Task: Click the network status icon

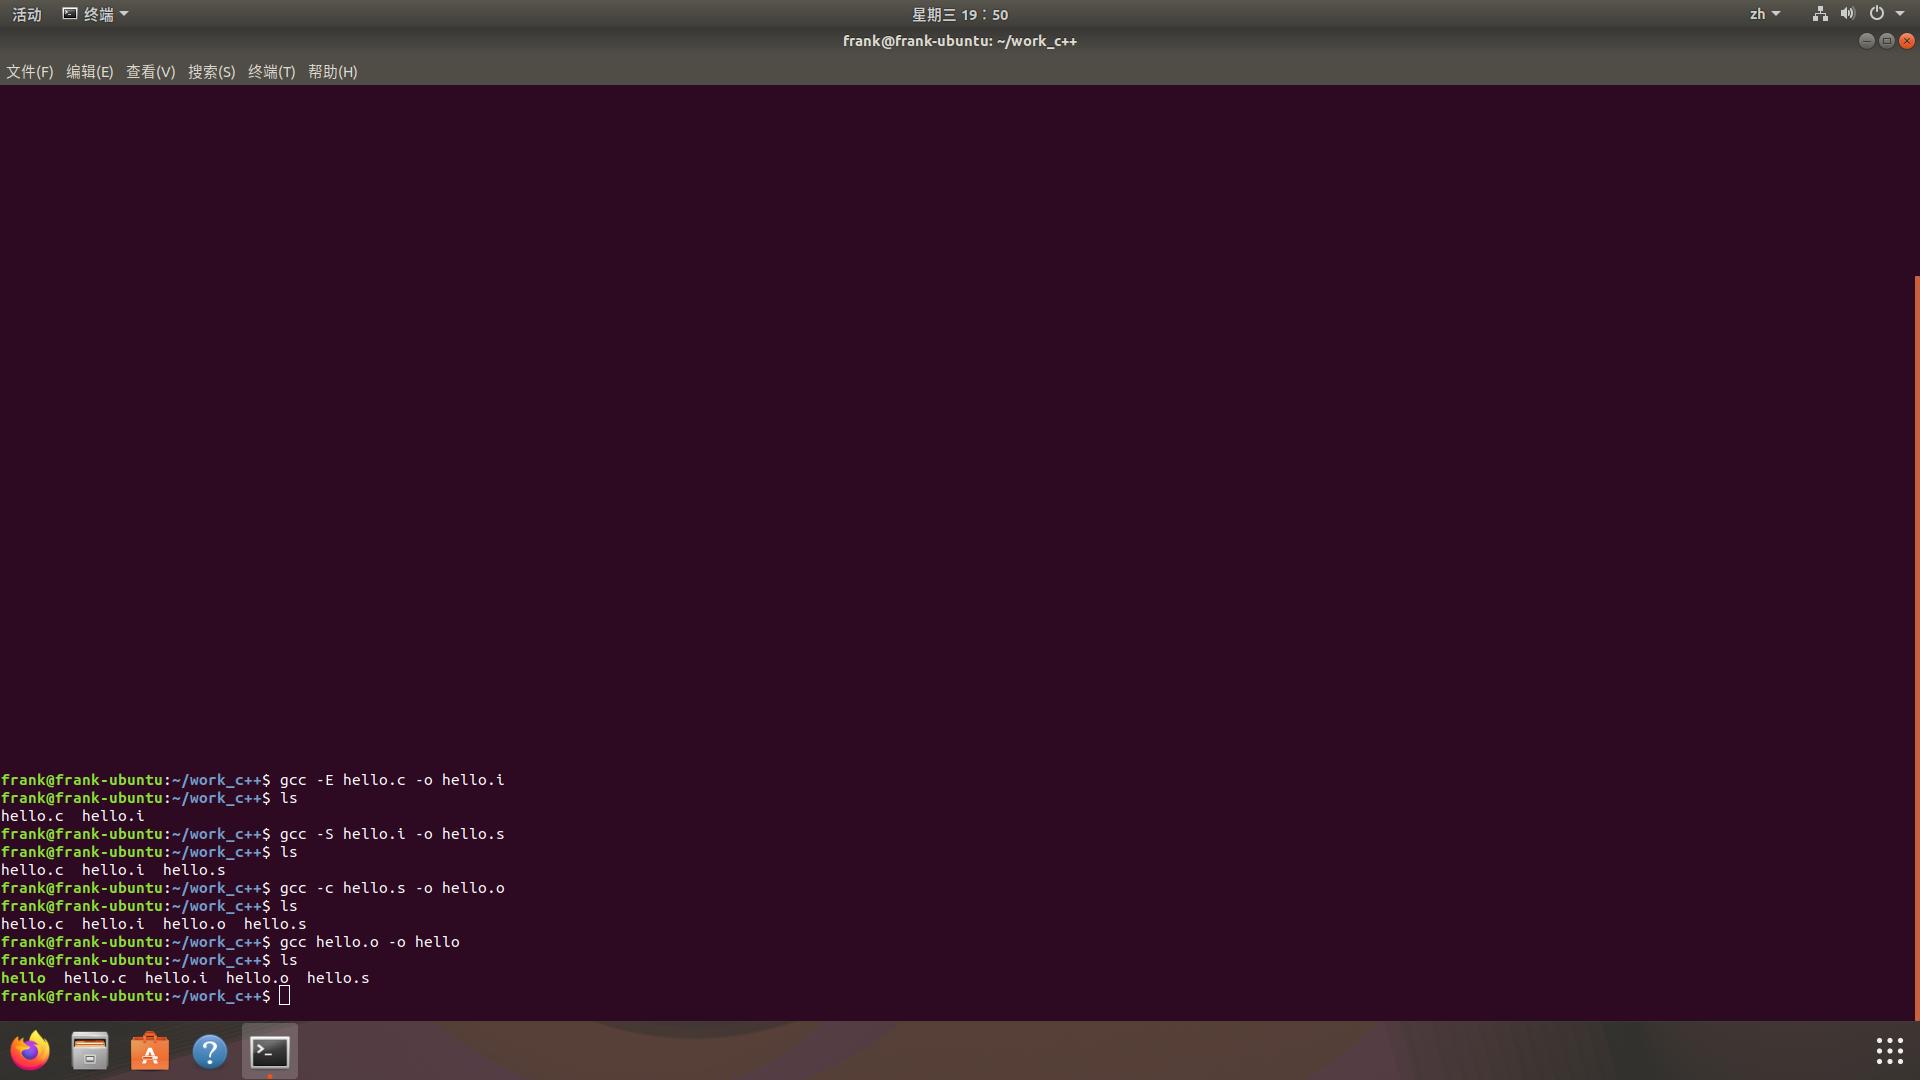Action: (1820, 14)
